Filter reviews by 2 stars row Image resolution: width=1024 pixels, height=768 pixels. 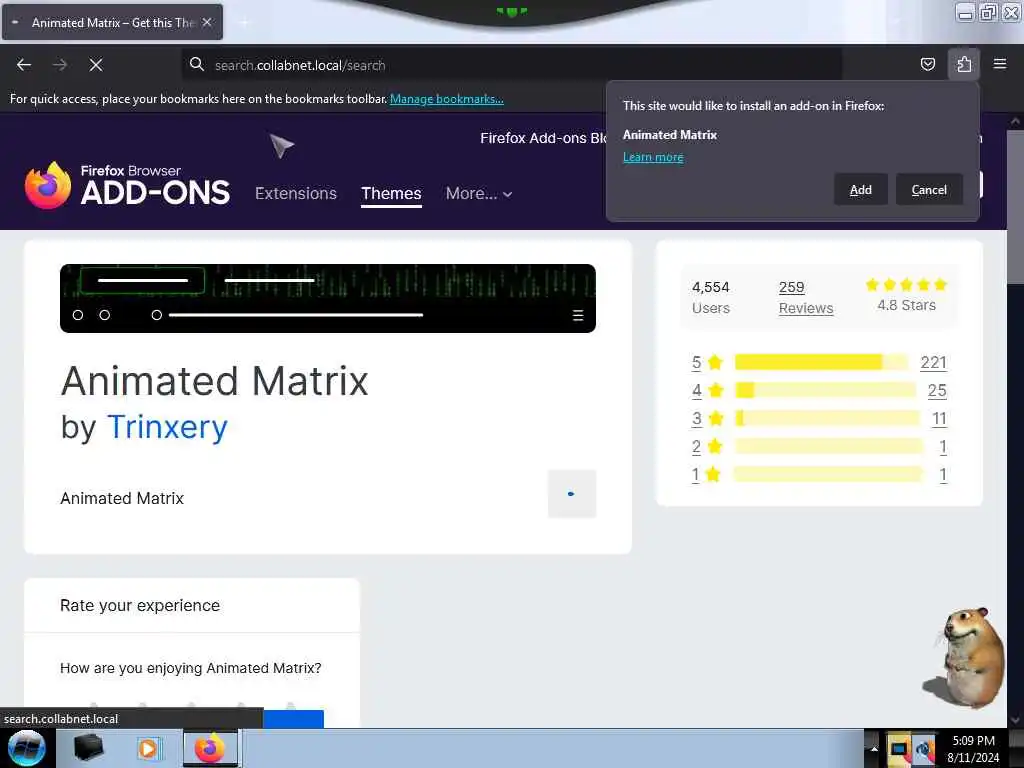coord(819,446)
